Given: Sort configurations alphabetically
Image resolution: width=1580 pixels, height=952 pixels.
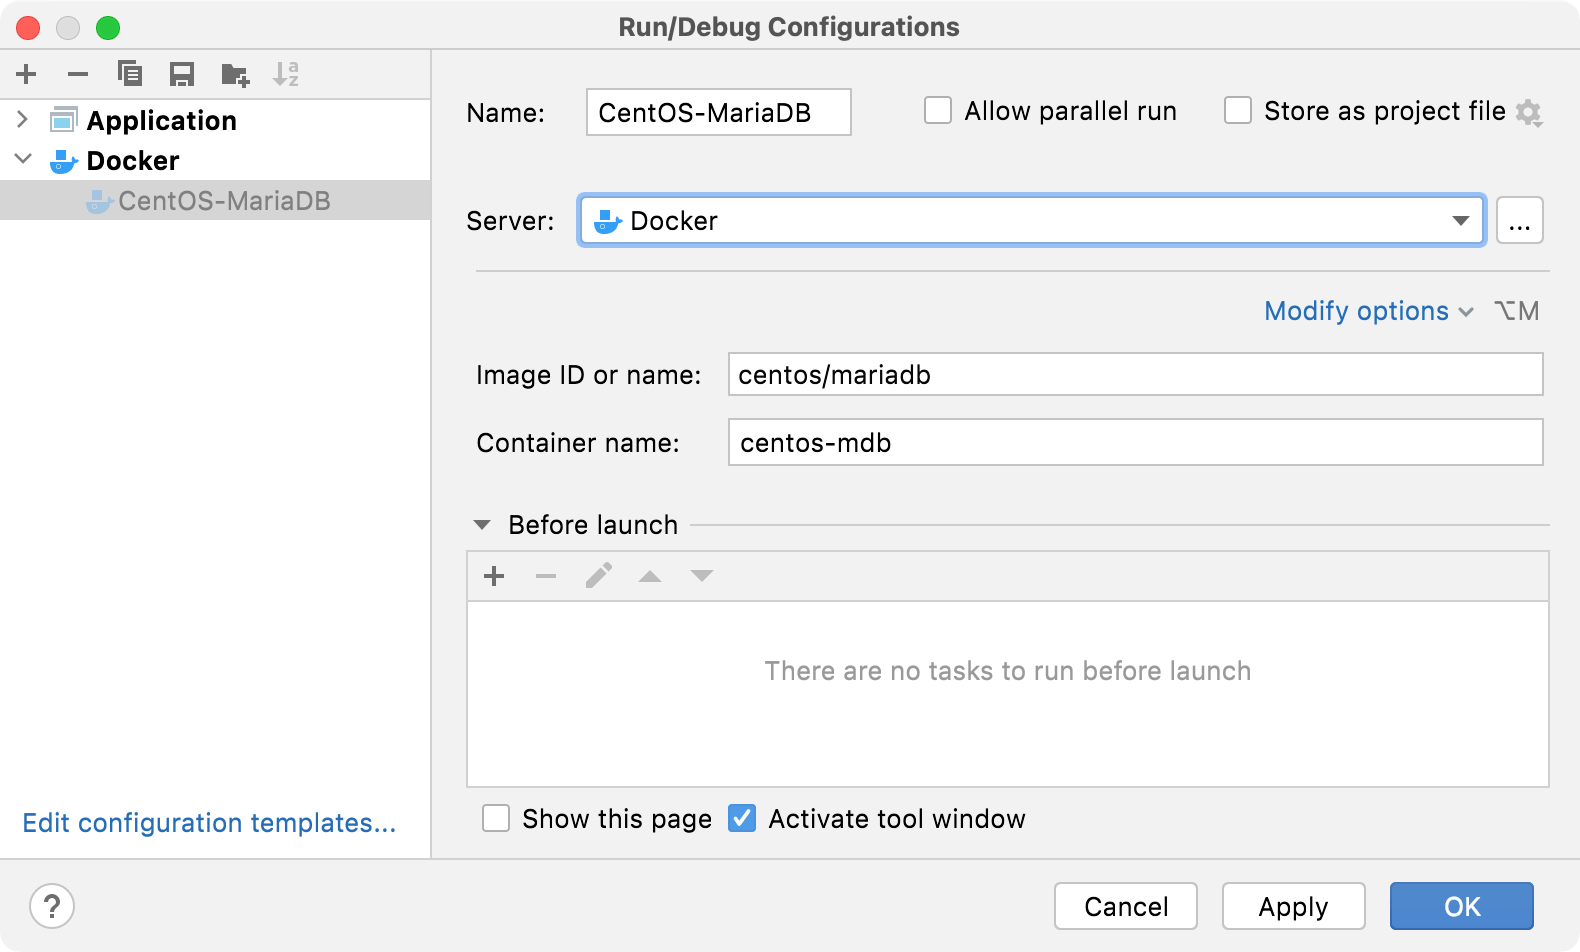Looking at the screenshot, I should tap(286, 74).
